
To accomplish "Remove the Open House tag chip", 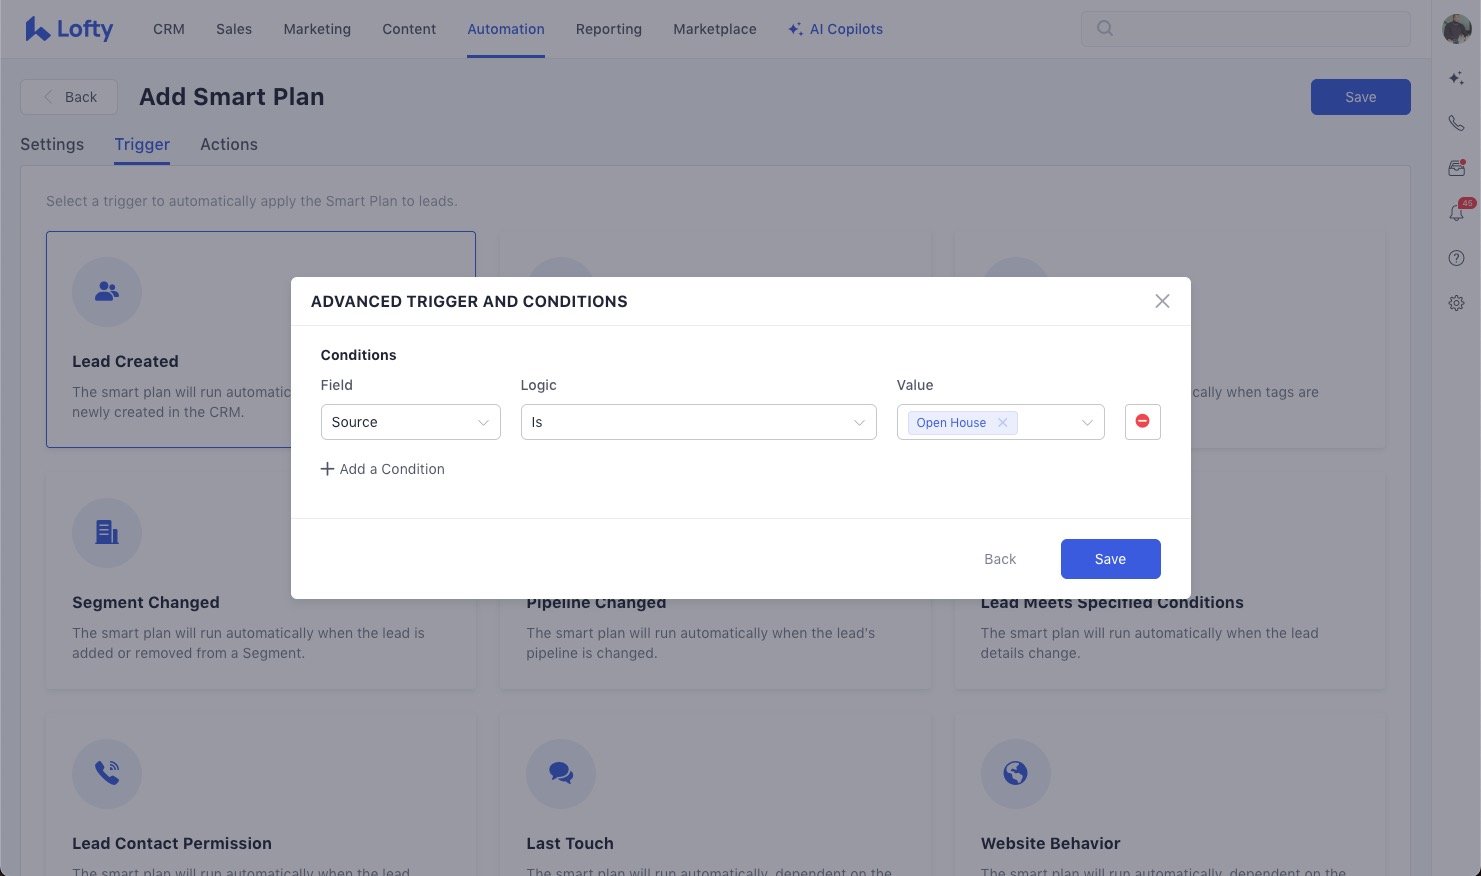I will pos(1002,423).
